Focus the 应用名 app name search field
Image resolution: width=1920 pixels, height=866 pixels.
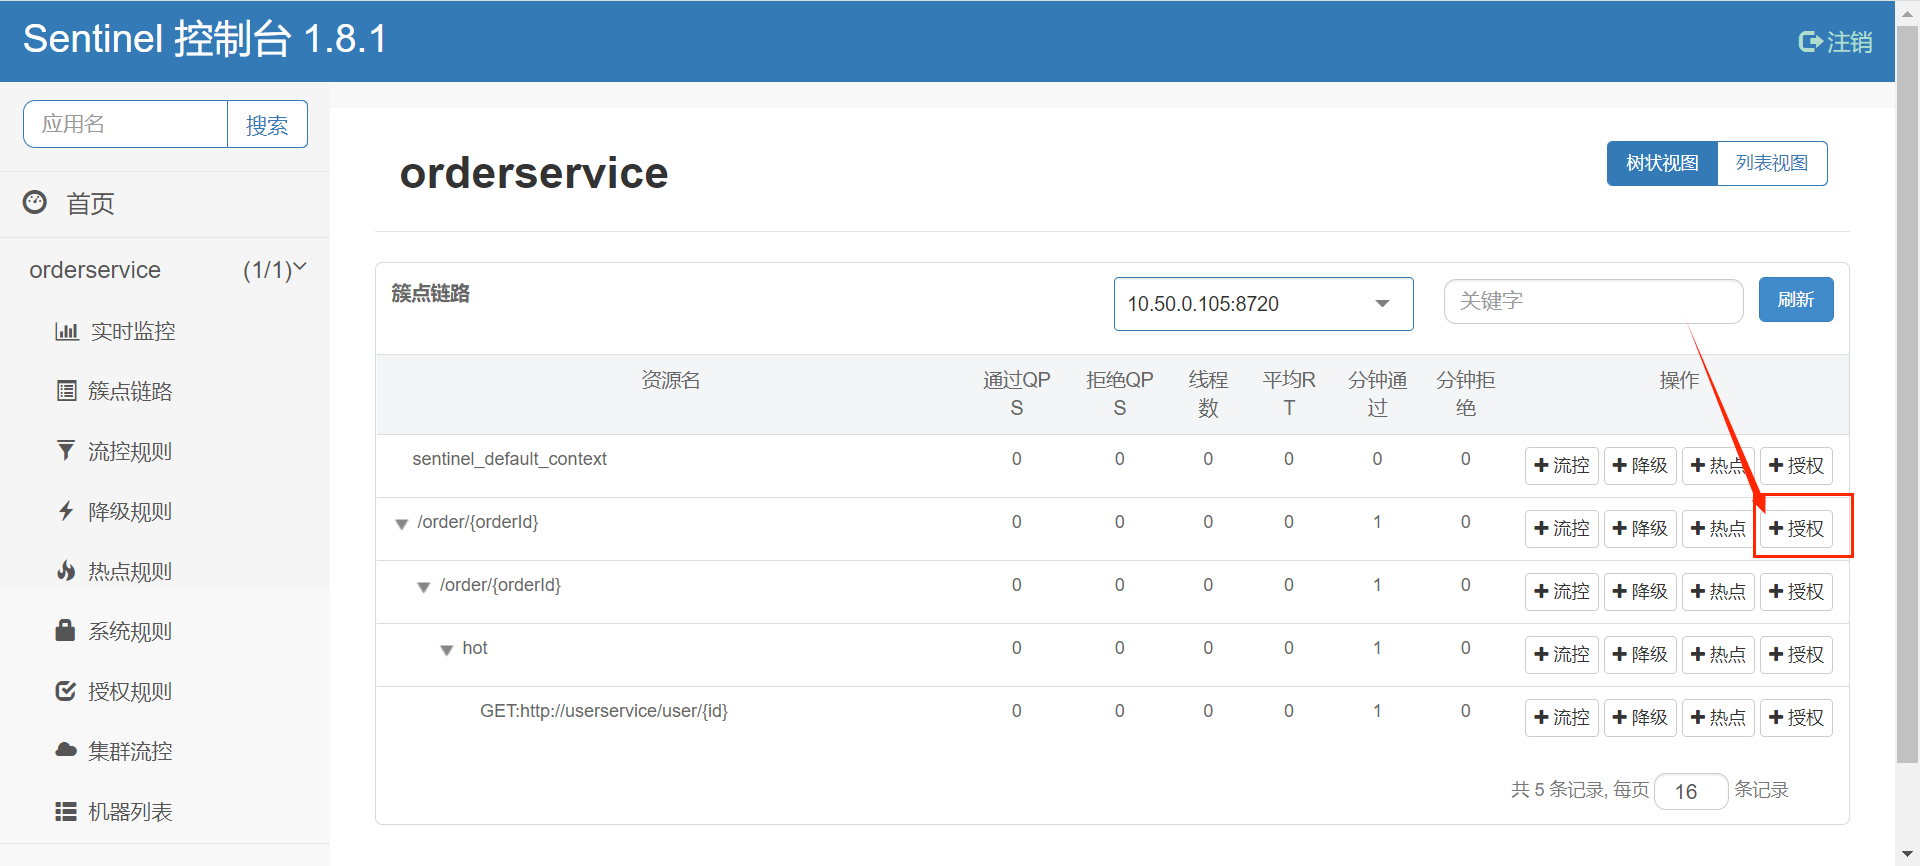tap(125, 124)
